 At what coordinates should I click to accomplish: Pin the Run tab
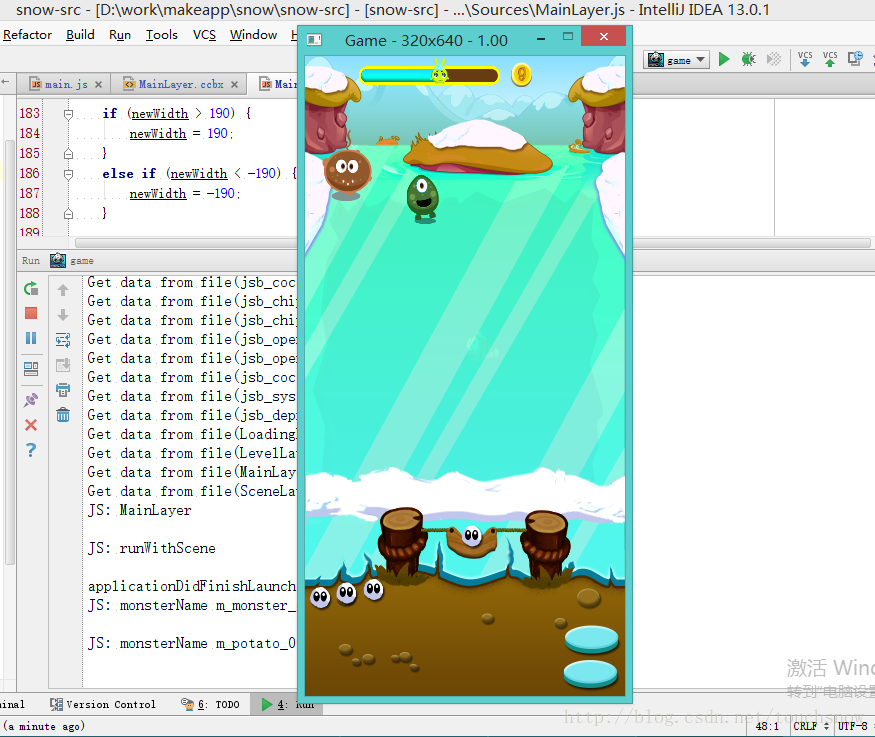pyautogui.click(x=31, y=399)
